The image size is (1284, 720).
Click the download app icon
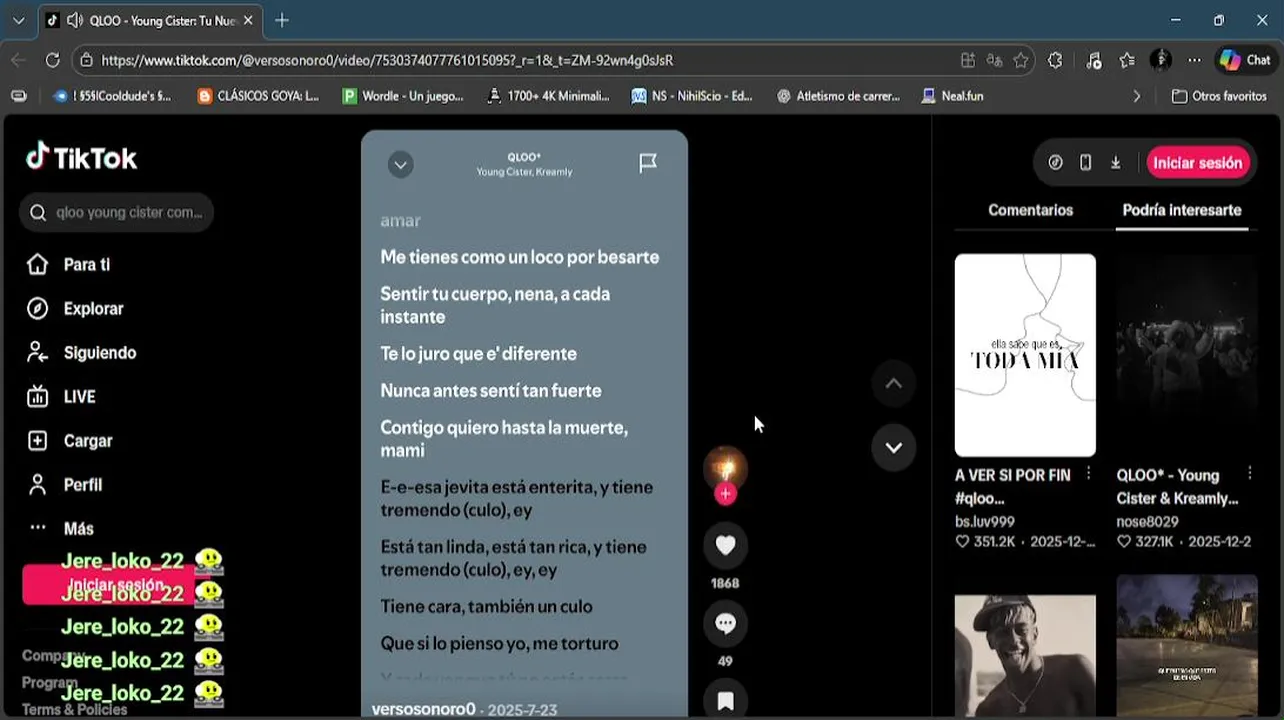click(1115, 163)
